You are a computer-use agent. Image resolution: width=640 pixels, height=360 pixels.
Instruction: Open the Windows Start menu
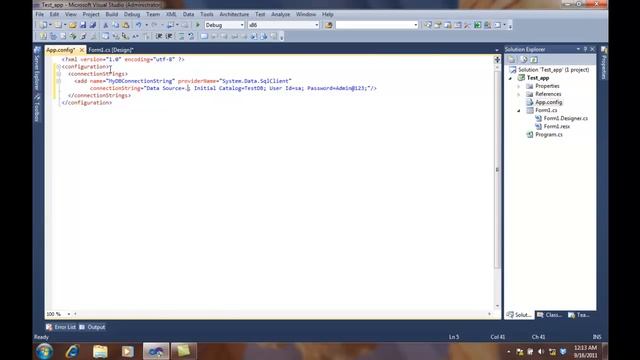coord(44,351)
